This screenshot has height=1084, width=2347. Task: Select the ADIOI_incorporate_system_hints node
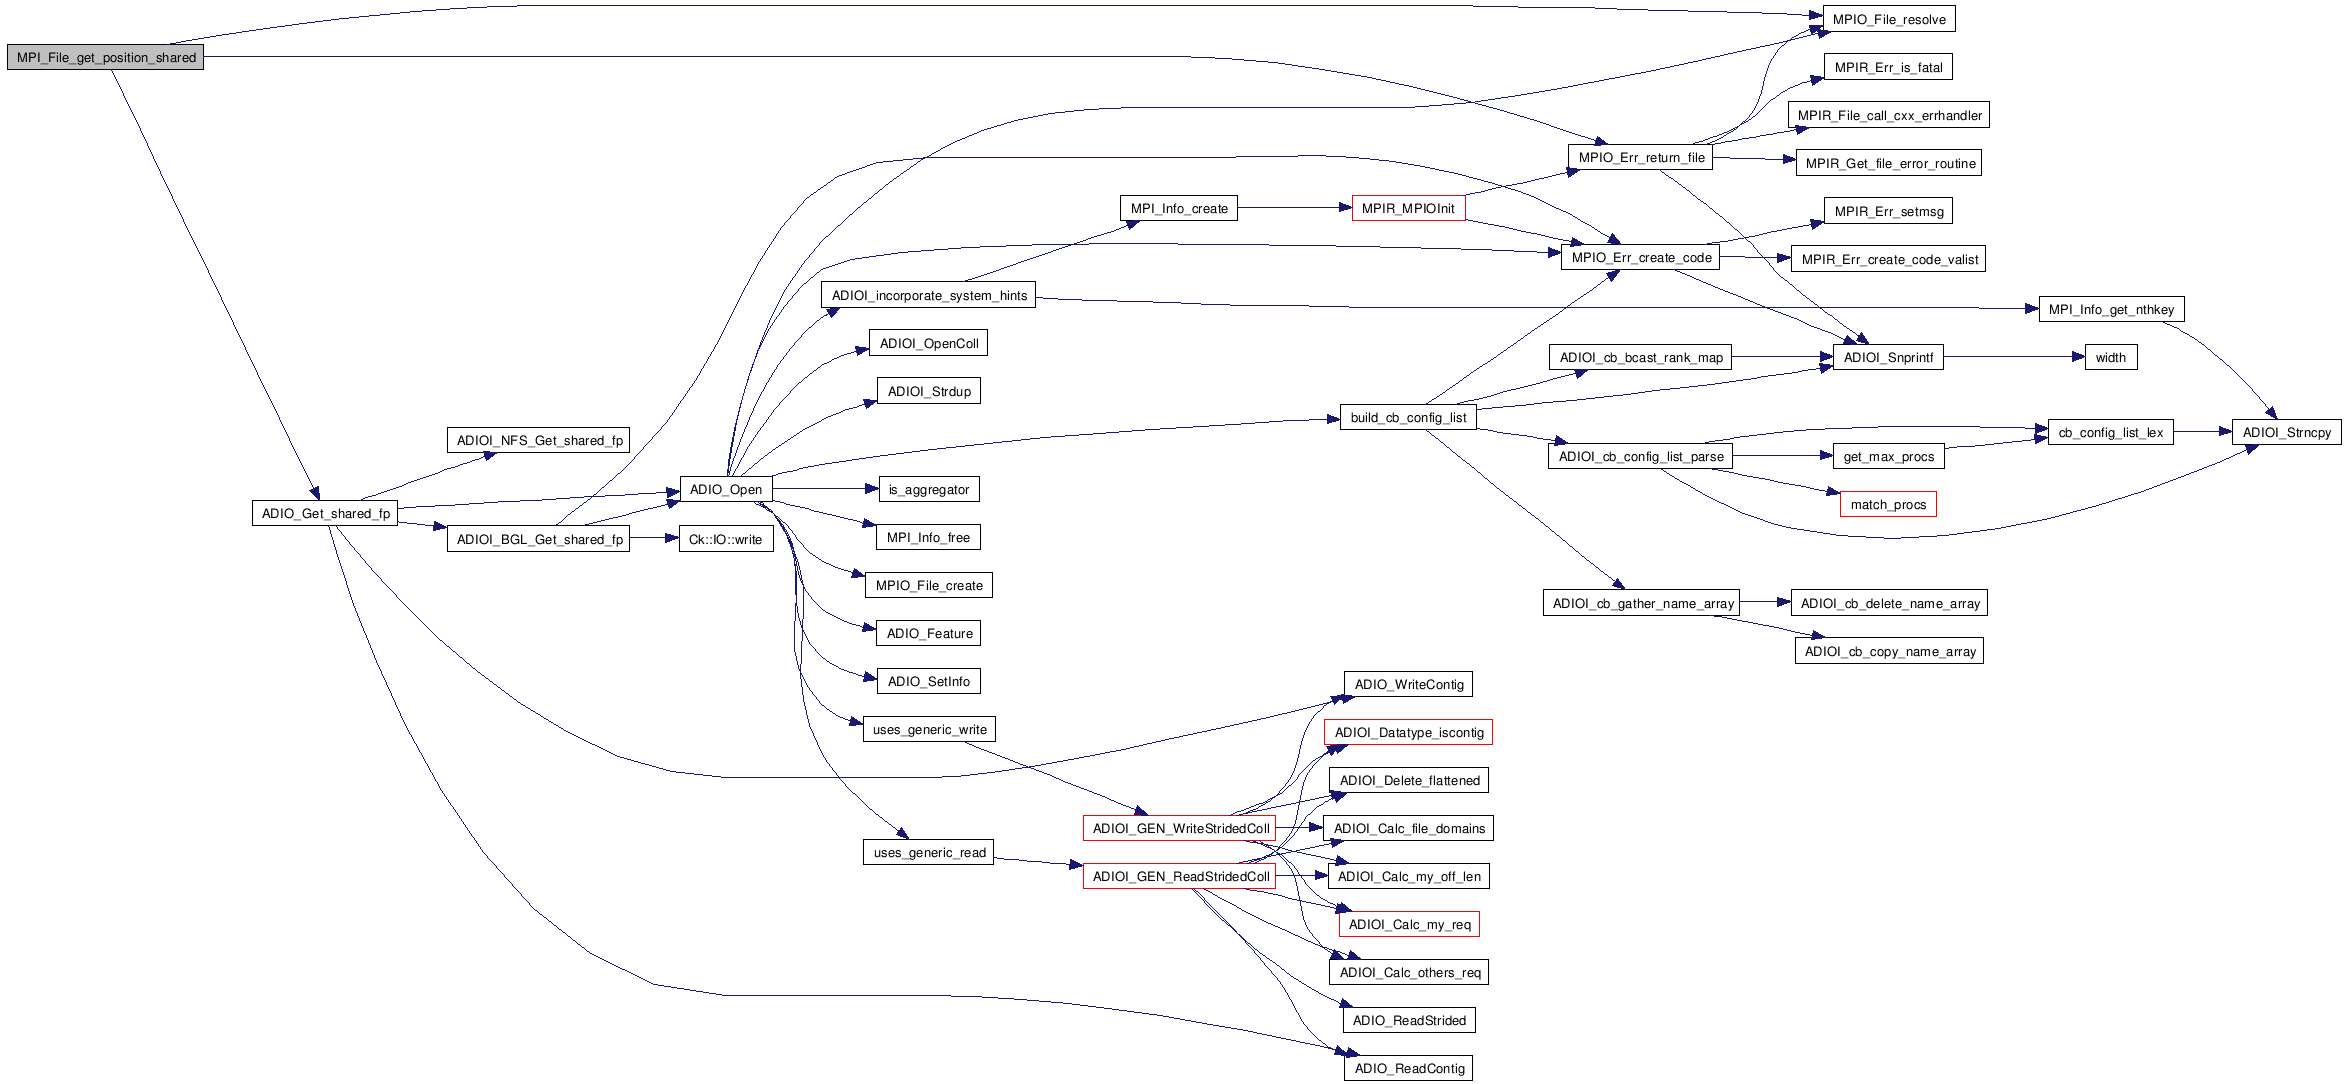(x=928, y=296)
